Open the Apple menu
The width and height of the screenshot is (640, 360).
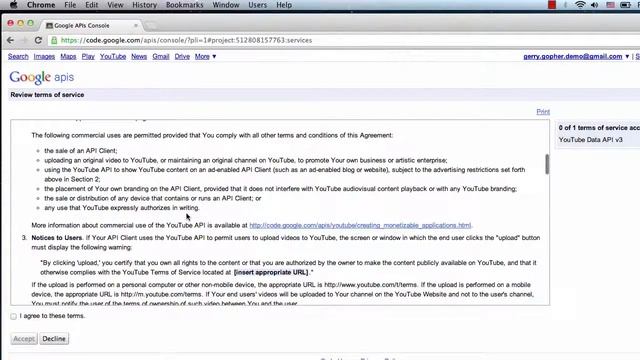(x=13, y=5)
